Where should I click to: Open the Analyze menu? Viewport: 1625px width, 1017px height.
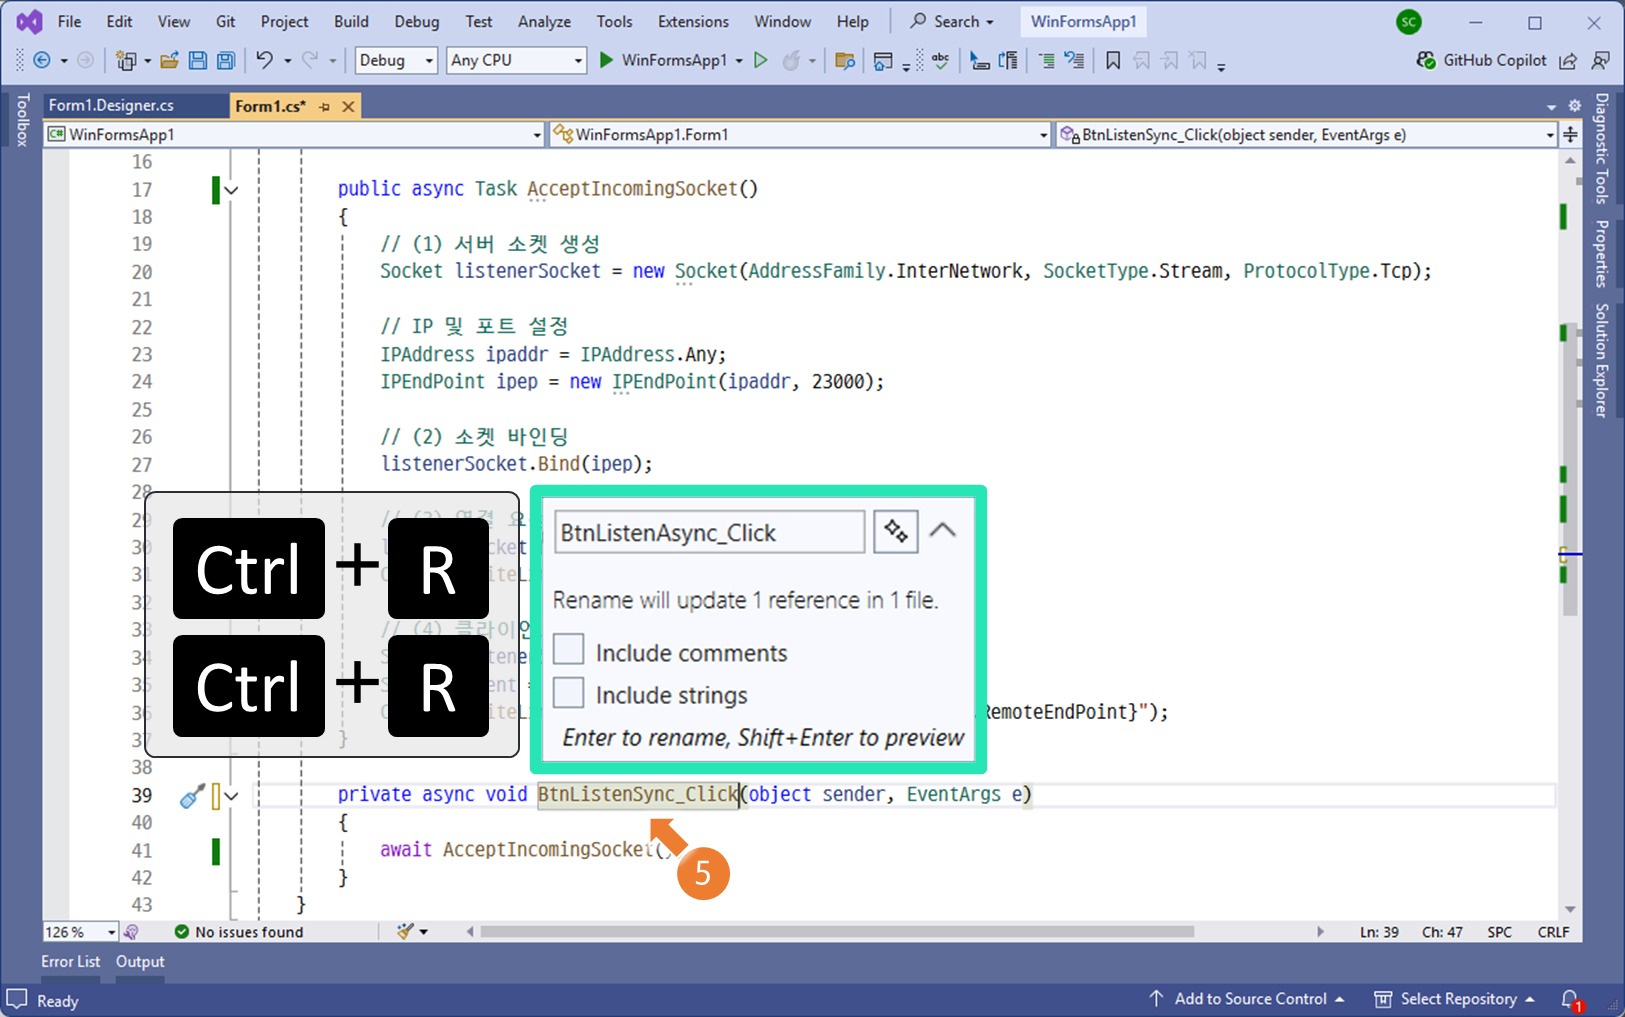[545, 21]
